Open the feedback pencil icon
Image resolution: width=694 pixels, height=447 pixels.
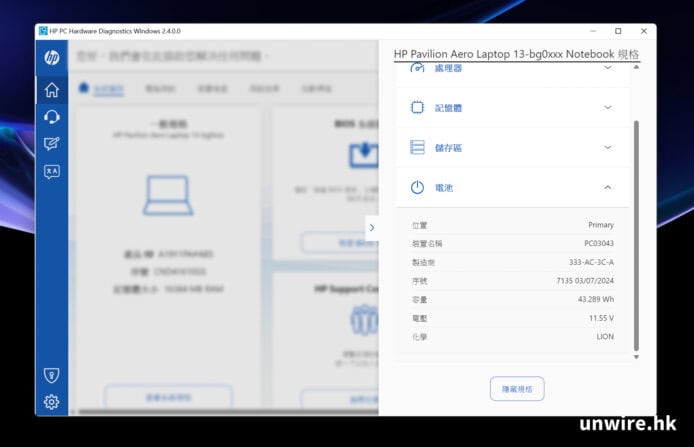tap(51, 144)
